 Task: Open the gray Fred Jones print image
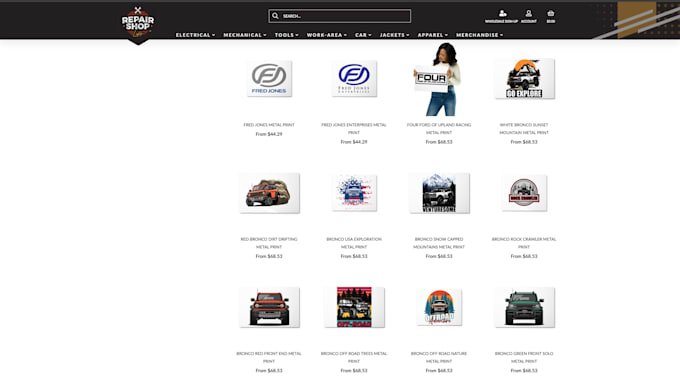point(269,79)
